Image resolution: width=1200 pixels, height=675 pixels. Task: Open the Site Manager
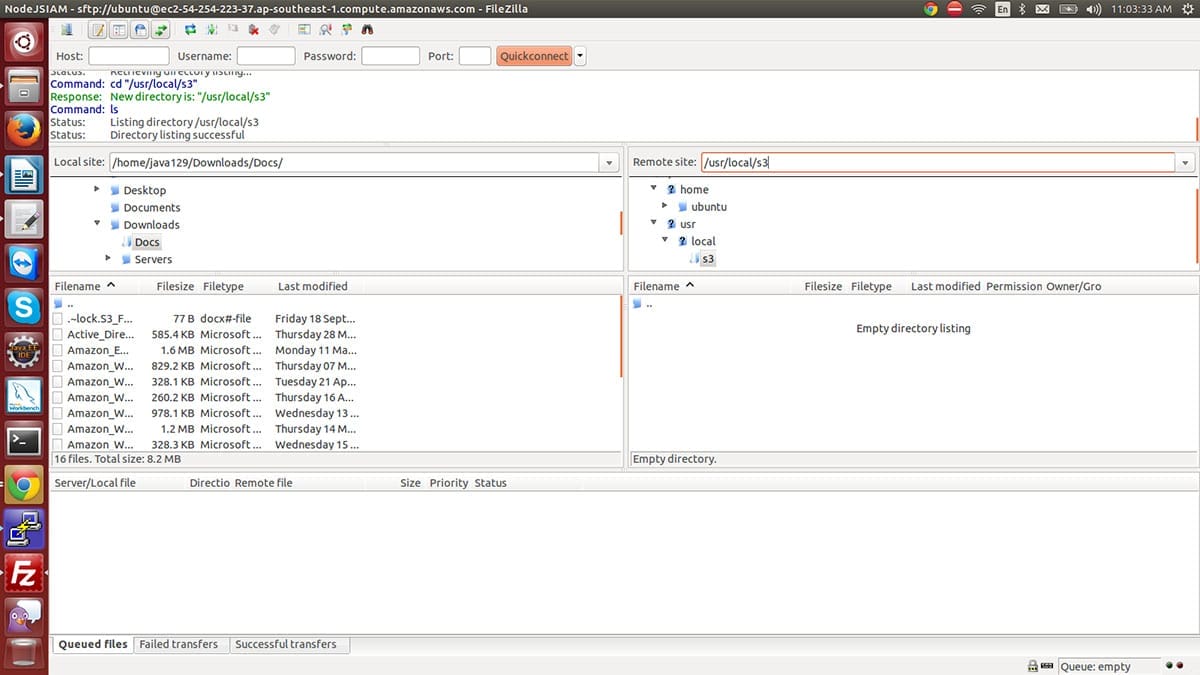point(67,30)
